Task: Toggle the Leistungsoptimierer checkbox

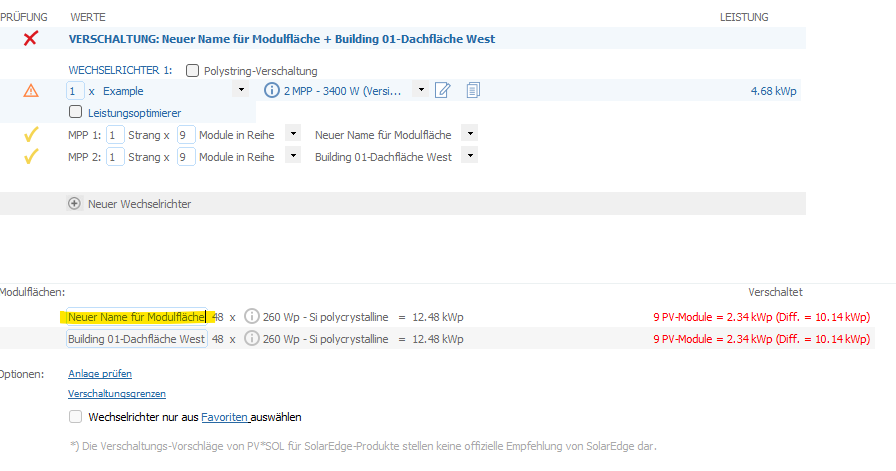Action: [75, 111]
